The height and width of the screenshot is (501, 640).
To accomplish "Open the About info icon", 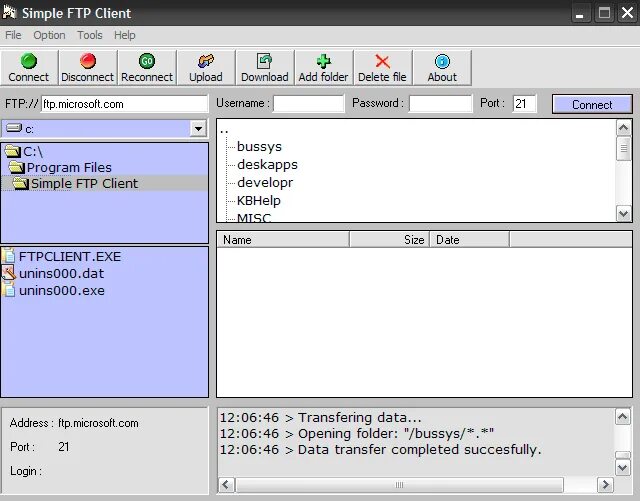I will 442,61.
